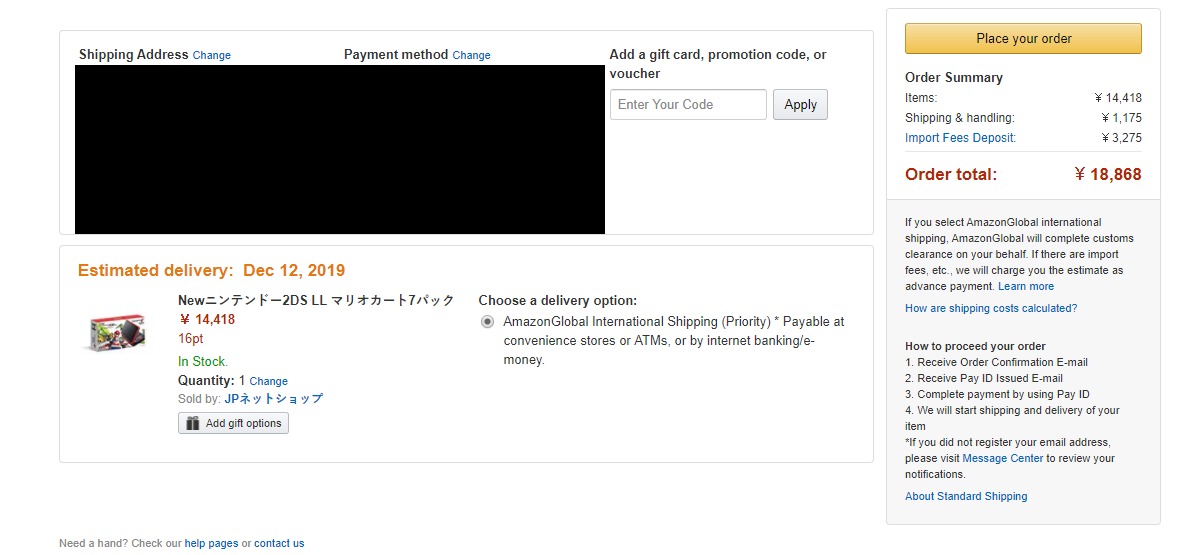Open the help pages link
Viewport: 1187px width, 555px height.
211,544
